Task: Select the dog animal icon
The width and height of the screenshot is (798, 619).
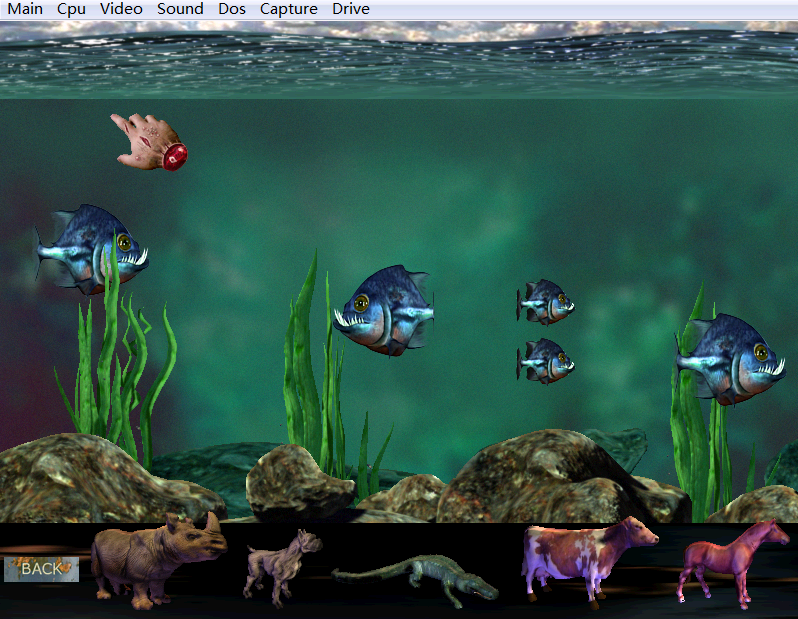Action: point(281,568)
